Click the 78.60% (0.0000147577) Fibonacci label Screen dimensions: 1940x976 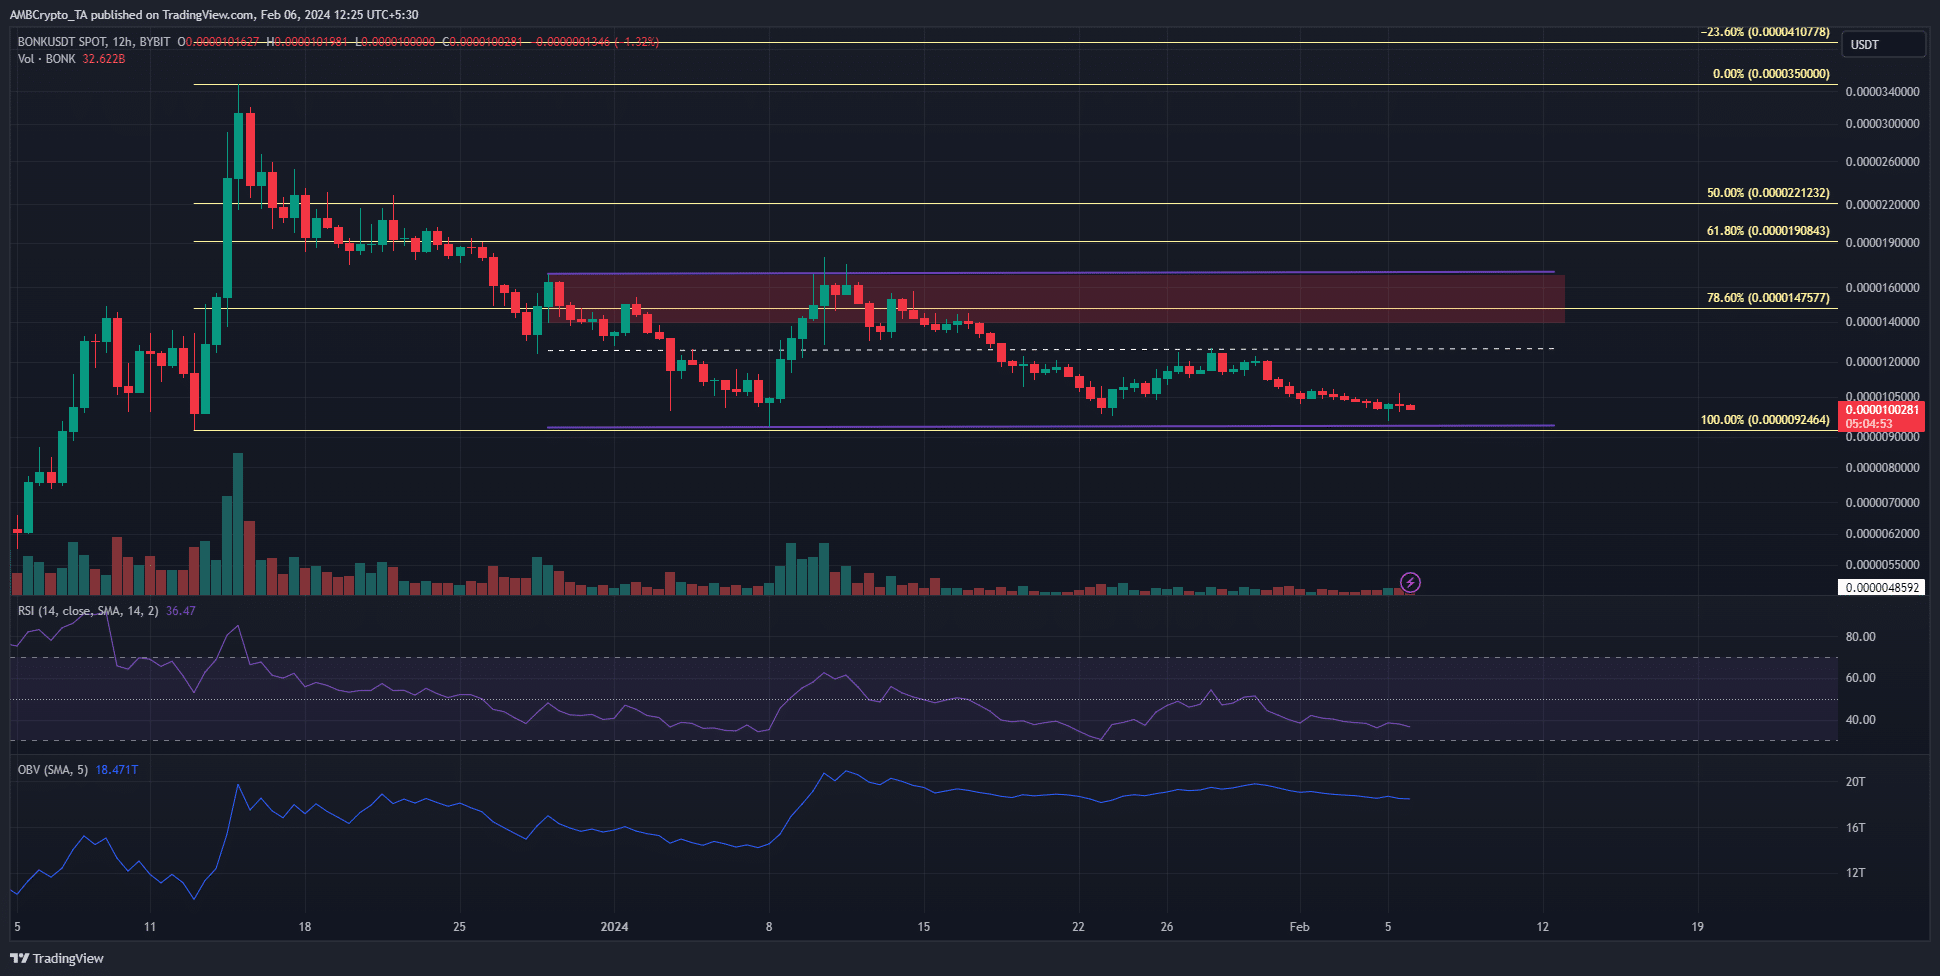(1768, 298)
